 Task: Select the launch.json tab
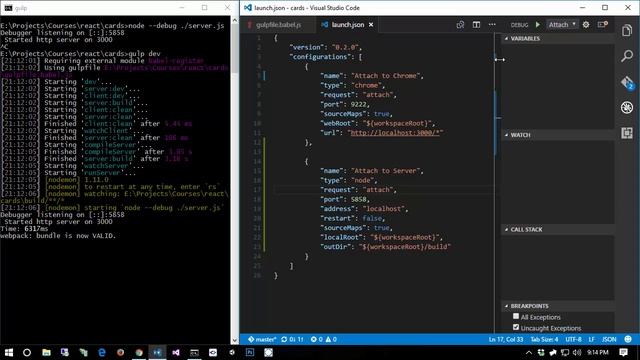[x=347, y=25]
